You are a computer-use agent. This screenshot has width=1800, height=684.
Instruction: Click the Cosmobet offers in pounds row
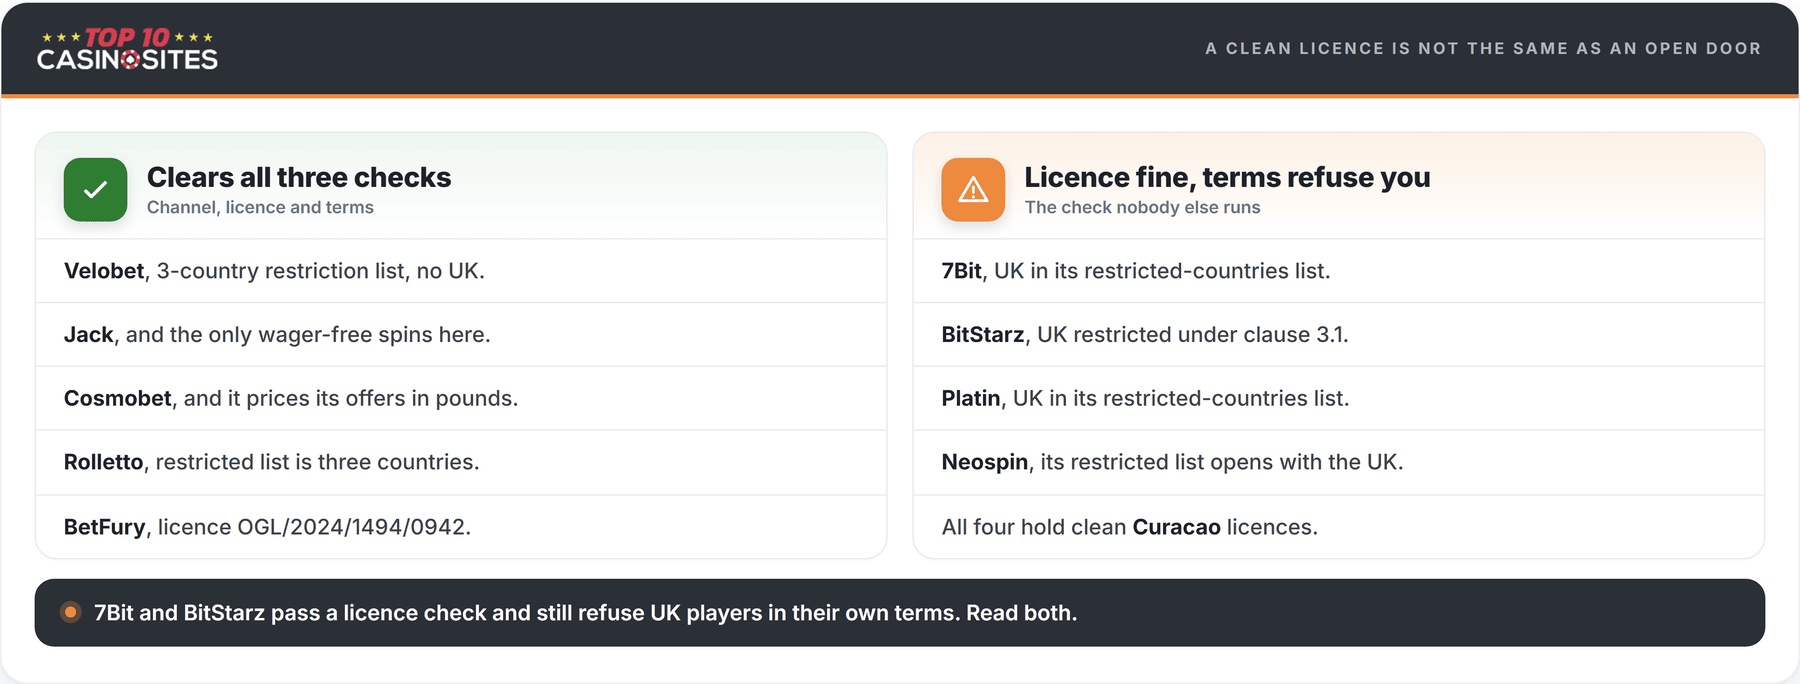(461, 398)
